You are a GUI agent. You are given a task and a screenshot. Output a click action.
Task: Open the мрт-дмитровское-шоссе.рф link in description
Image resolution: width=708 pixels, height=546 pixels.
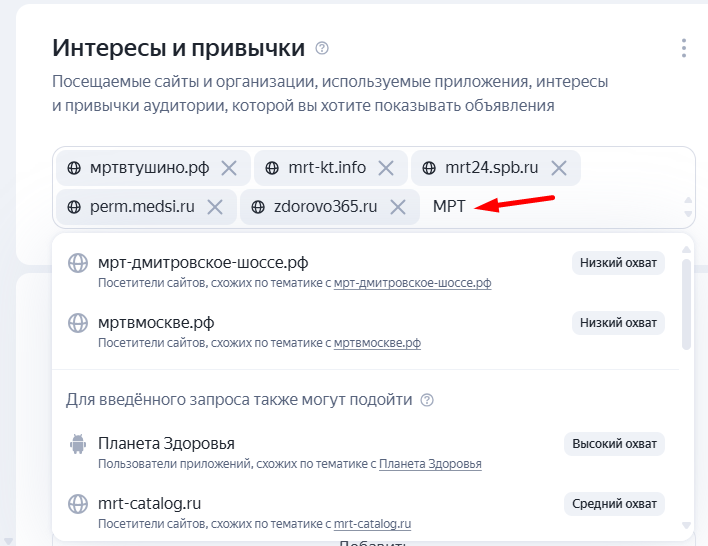pyautogui.click(x=412, y=283)
